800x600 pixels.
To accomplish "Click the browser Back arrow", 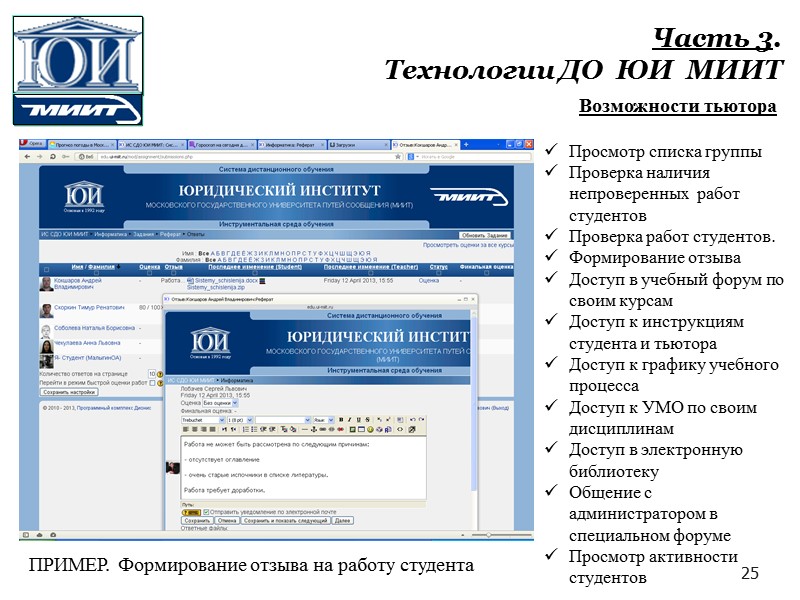I will coord(28,157).
